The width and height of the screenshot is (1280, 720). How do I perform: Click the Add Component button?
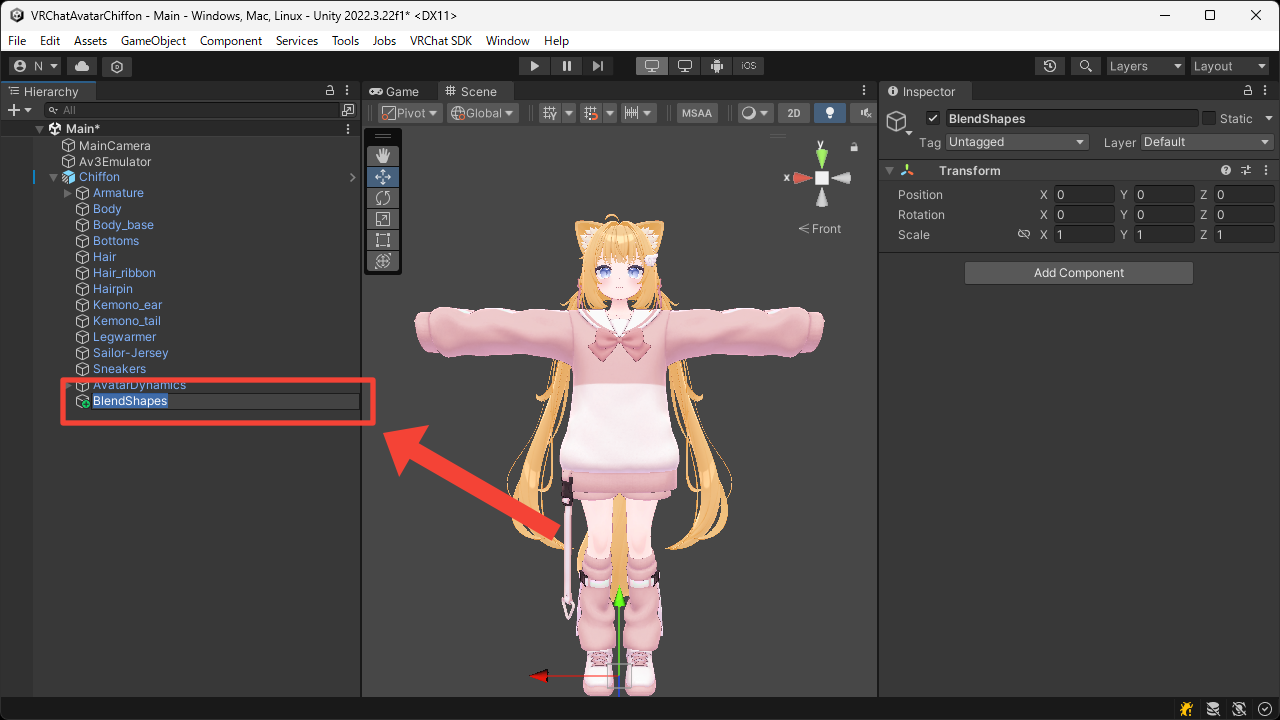pyautogui.click(x=1078, y=273)
